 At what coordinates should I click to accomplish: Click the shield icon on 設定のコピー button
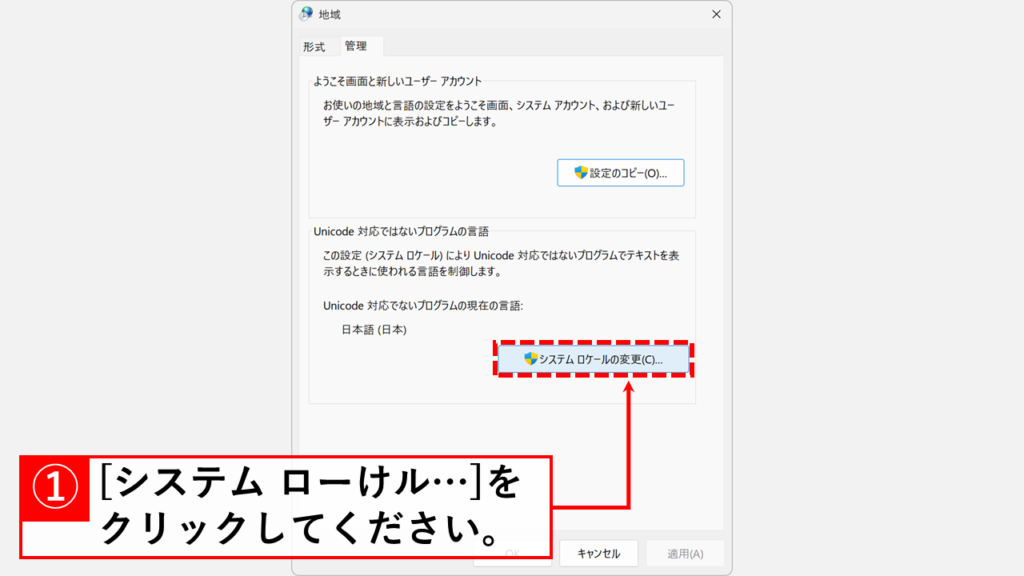pos(580,173)
